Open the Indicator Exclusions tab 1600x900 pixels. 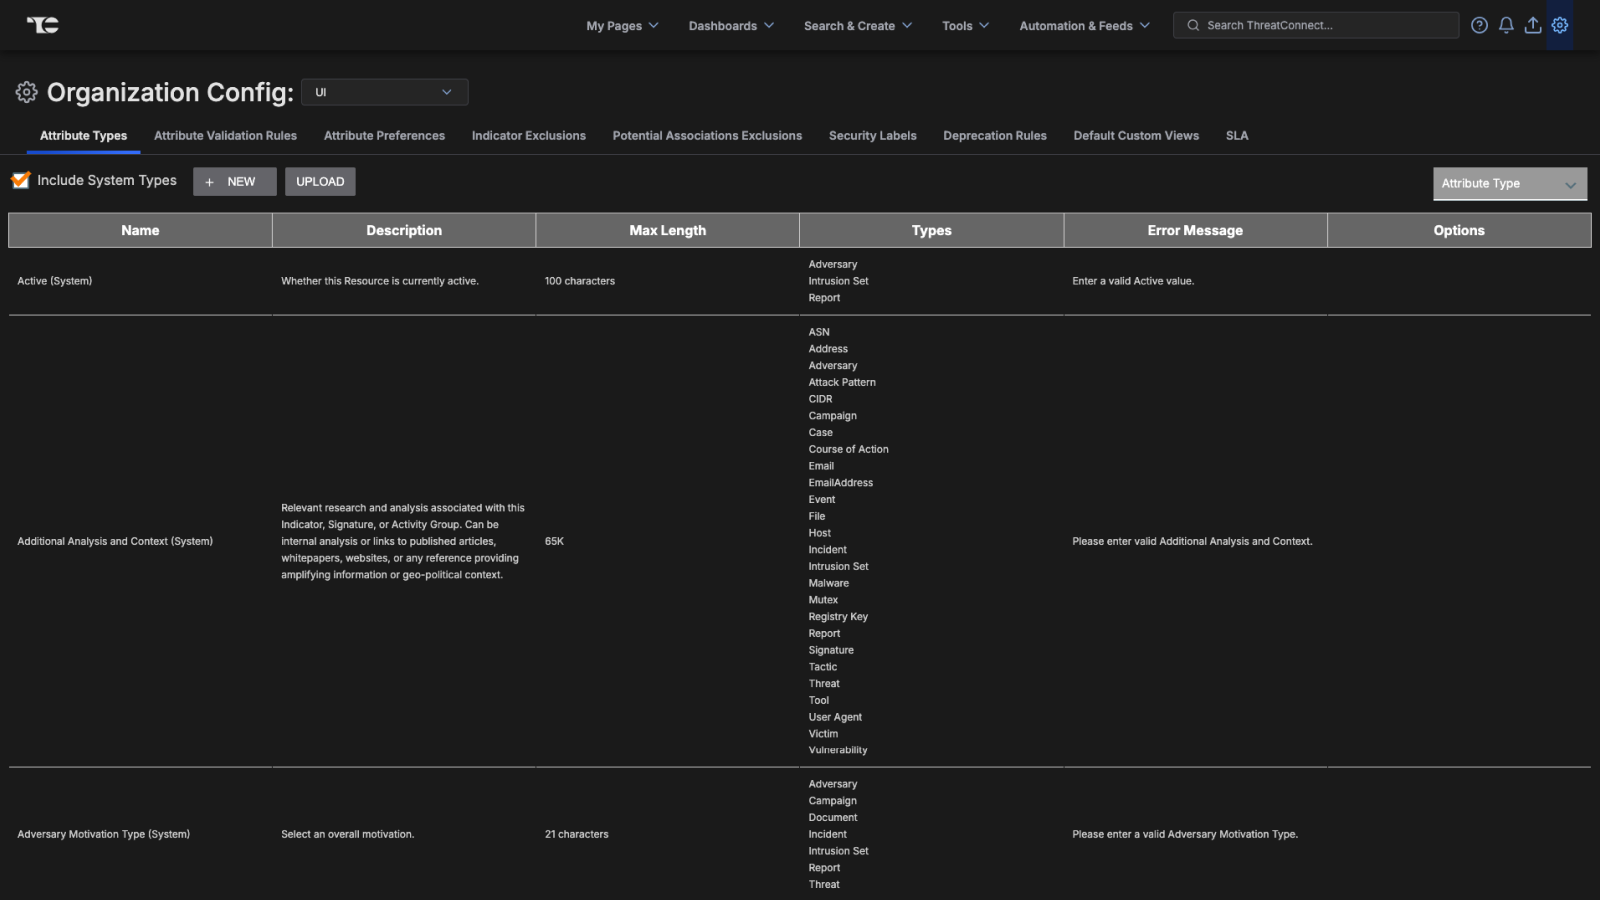(x=528, y=135)
